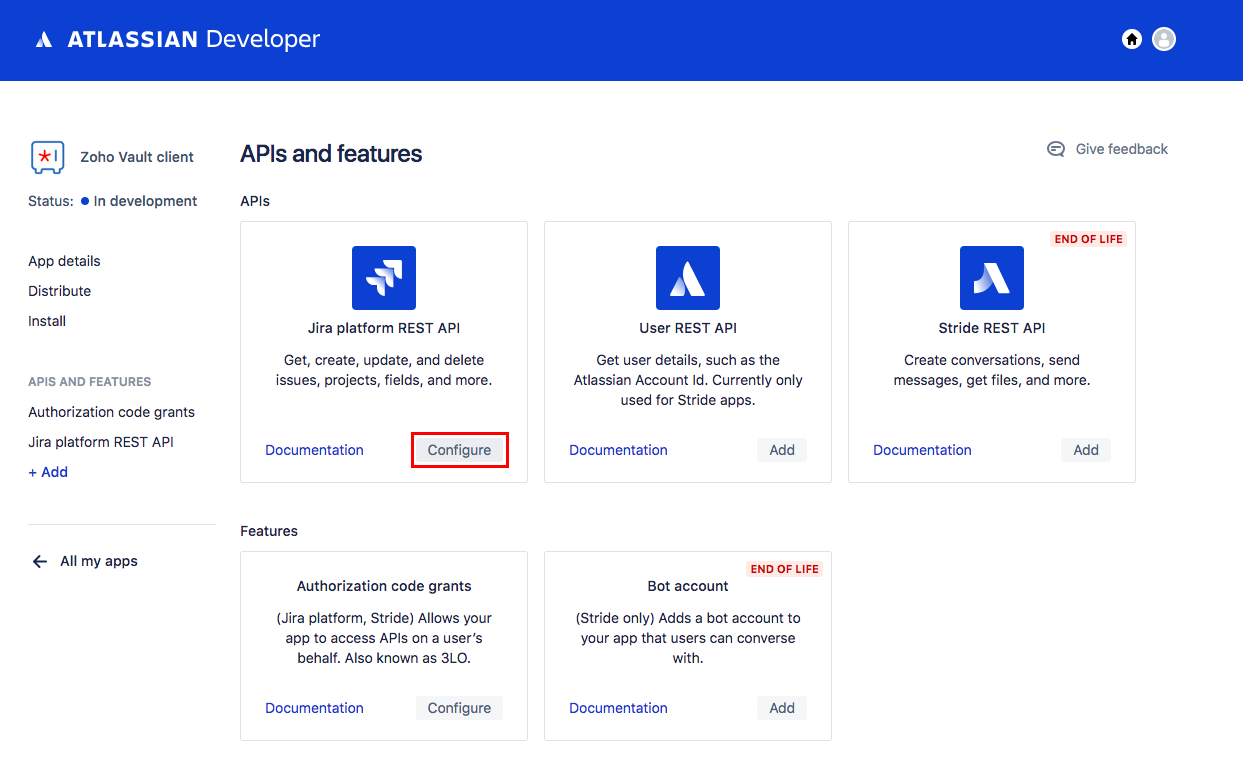1243x783 pixels.
Task: Open the home icon in header
Action: click(1132, 39)
